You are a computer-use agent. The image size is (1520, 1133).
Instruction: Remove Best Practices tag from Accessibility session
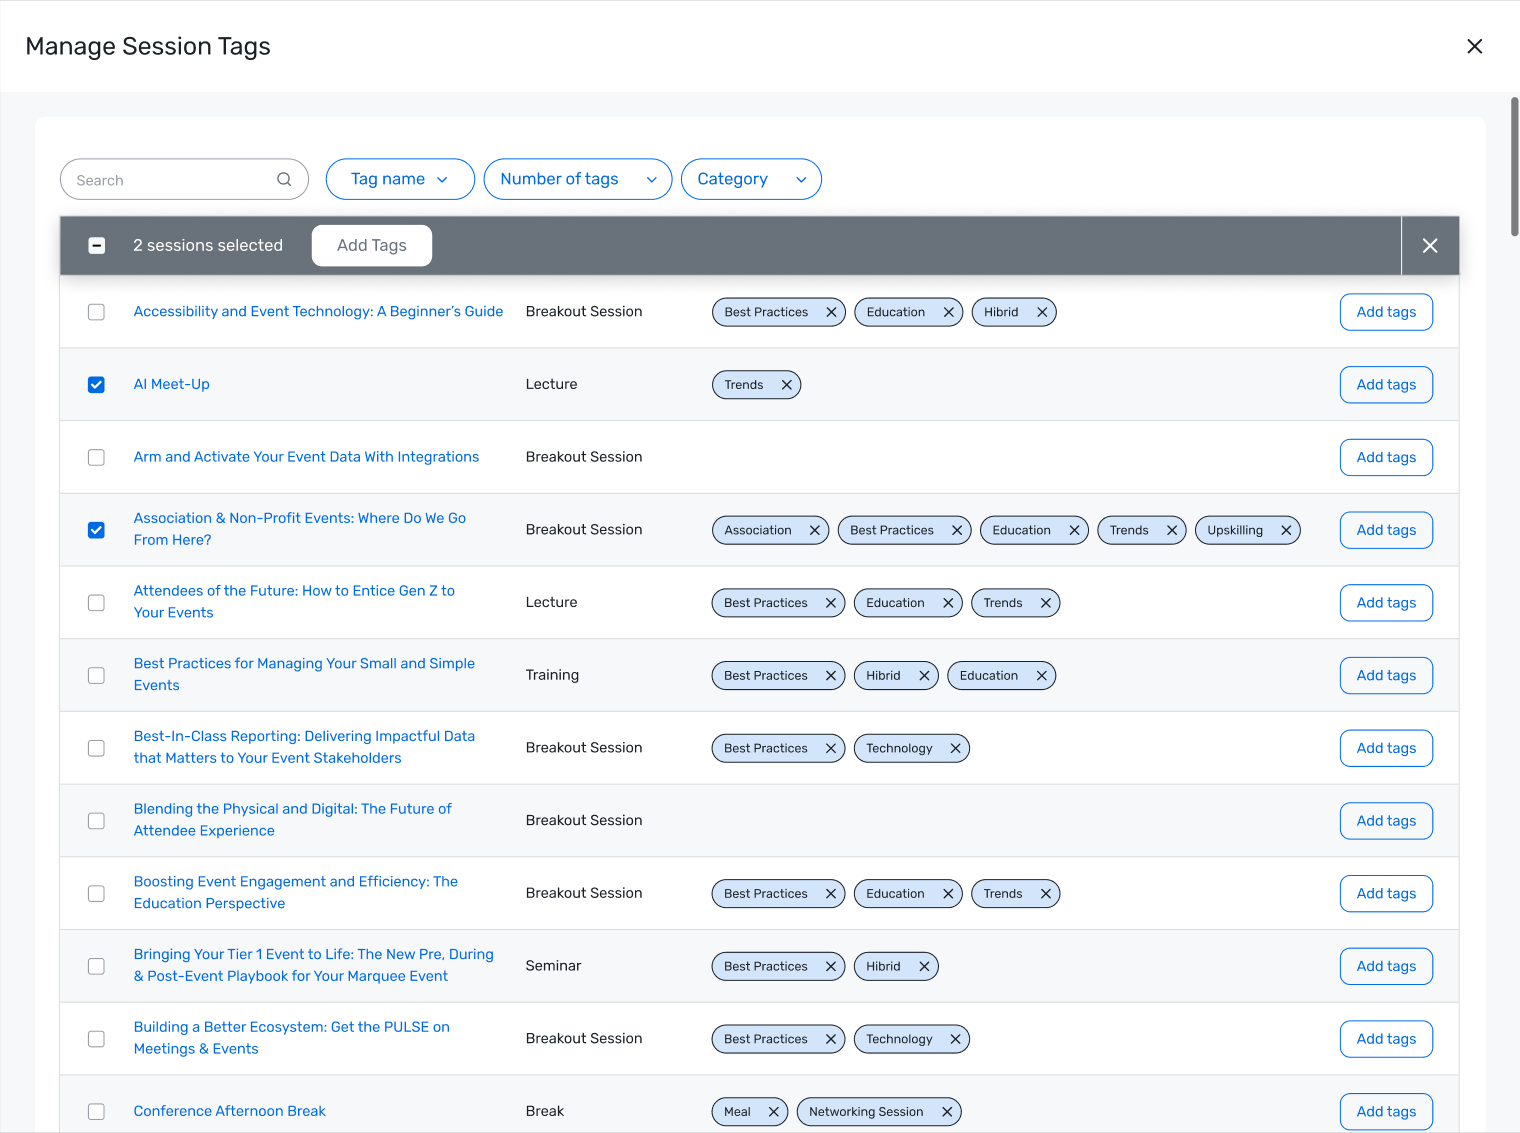tap(830, 312)
